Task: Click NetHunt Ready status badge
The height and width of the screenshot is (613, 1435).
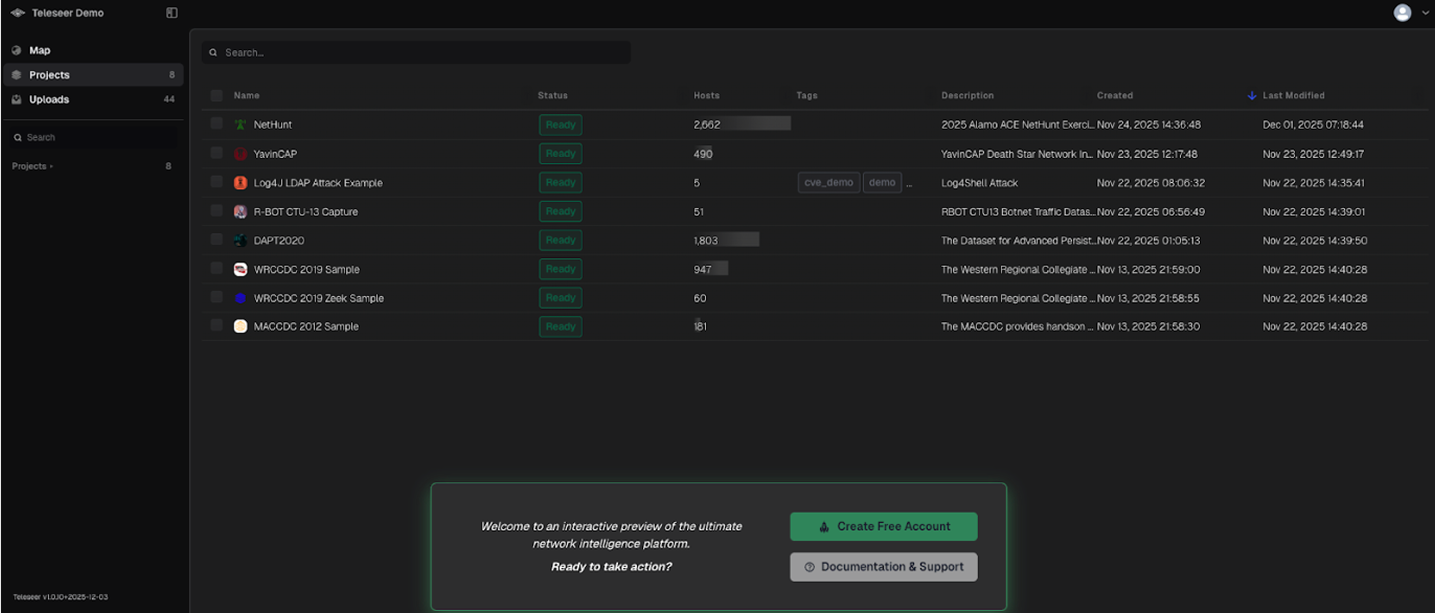Action: pyautogui.click(x=561, y=125)
